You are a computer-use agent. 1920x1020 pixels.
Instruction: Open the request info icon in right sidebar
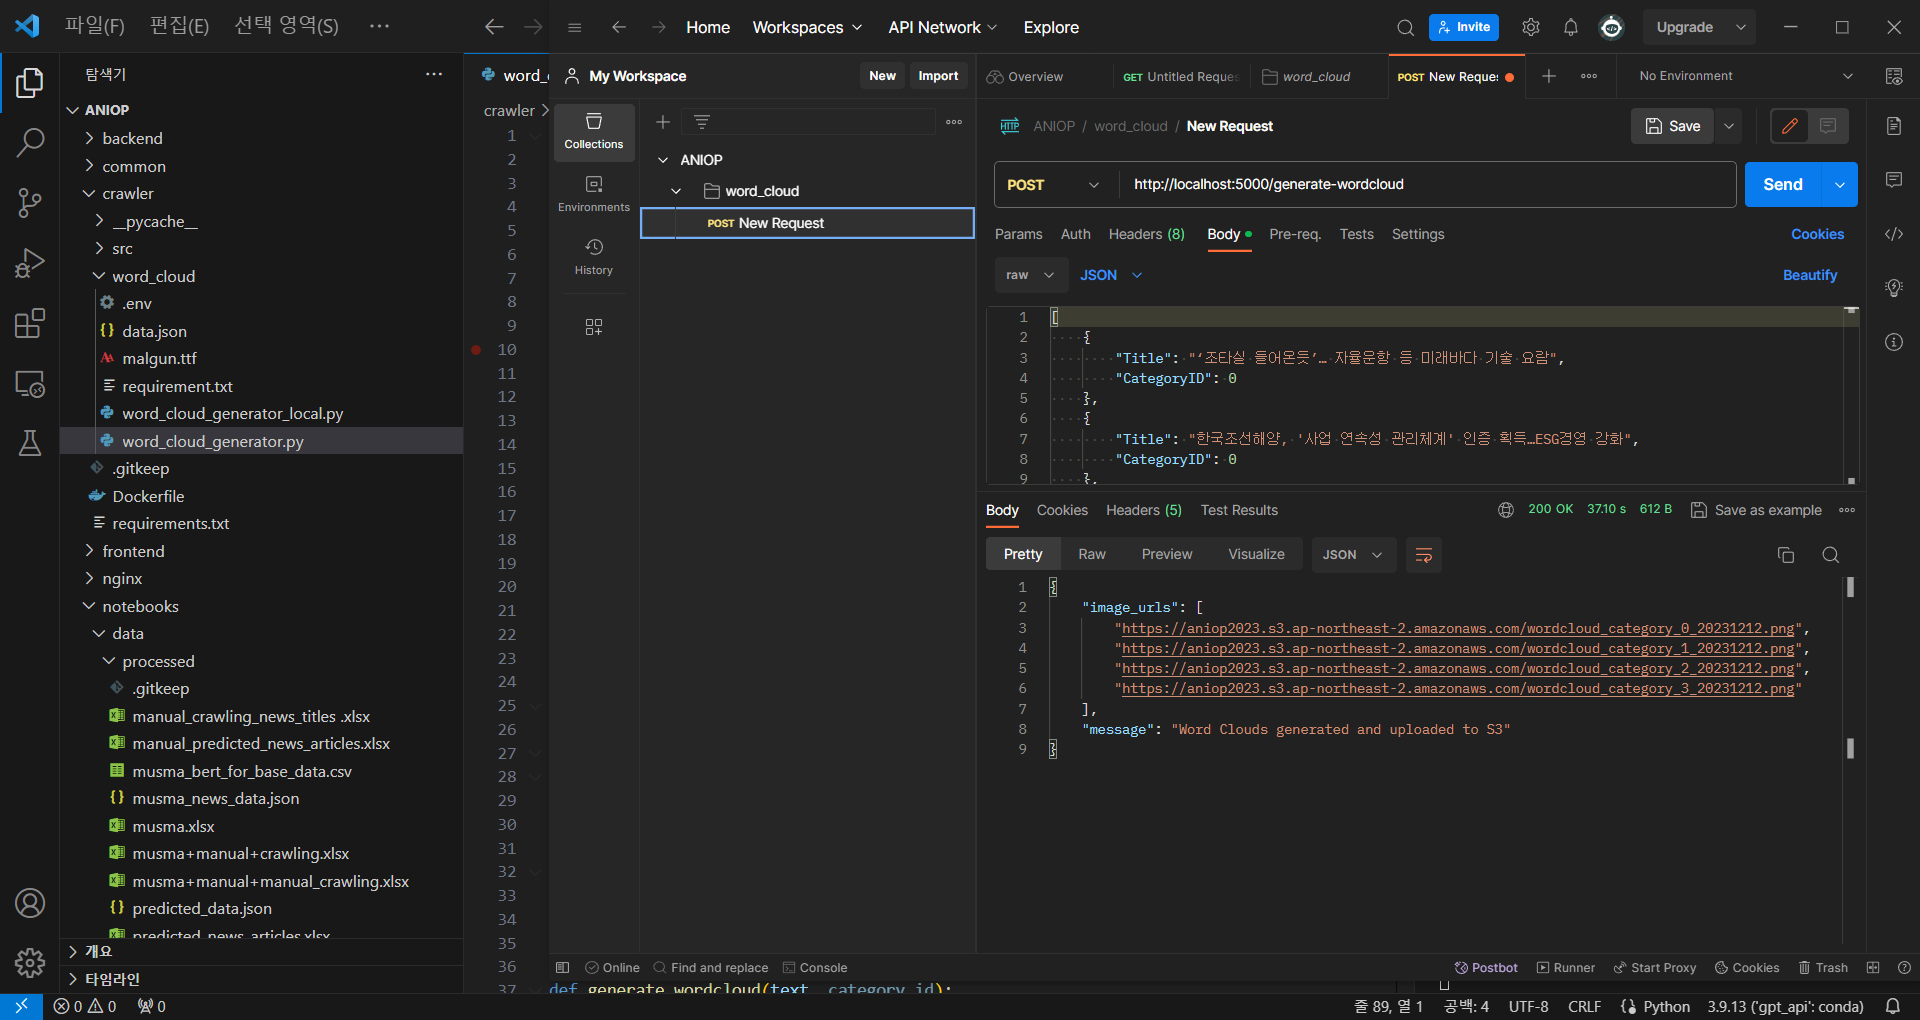(x=1894, y=342)
